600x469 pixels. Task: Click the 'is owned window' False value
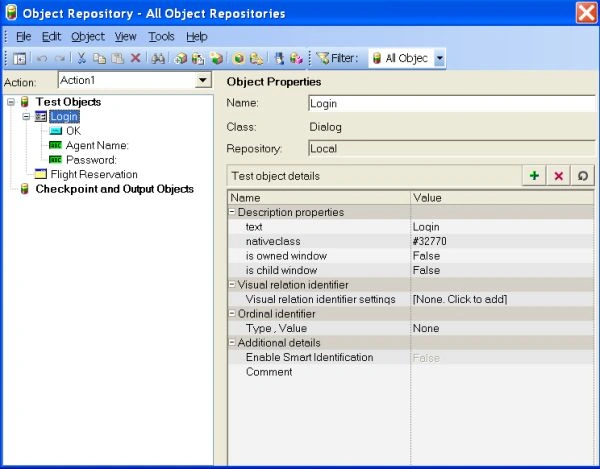pos(426,256)
